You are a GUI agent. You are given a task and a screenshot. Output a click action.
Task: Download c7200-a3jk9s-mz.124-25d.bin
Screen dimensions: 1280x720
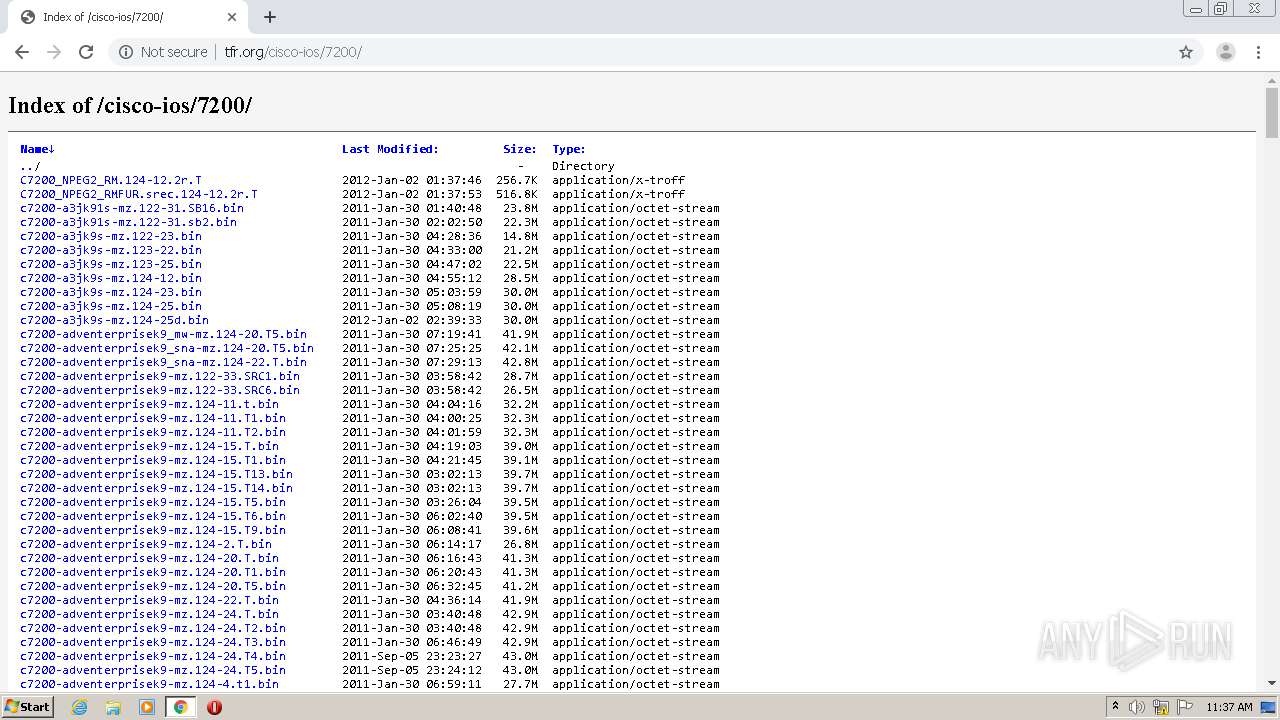pyautogui.click(x=114, y=321)
